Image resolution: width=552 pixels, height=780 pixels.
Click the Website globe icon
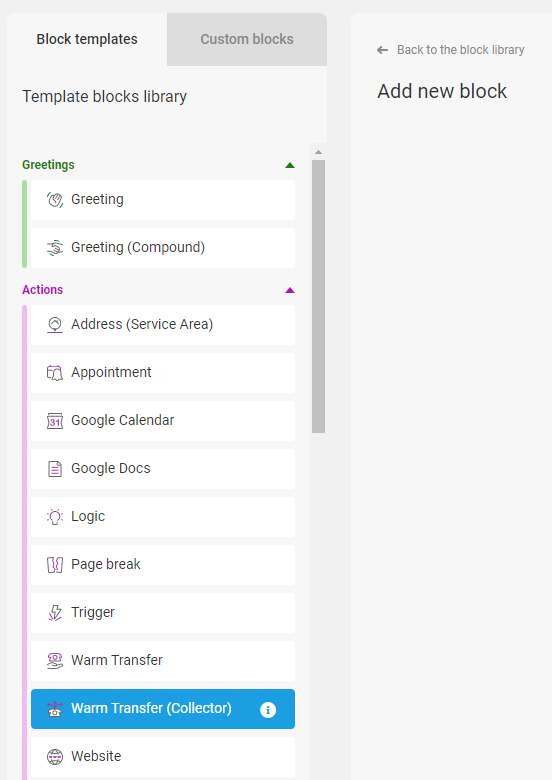click(x=55, y=757)
